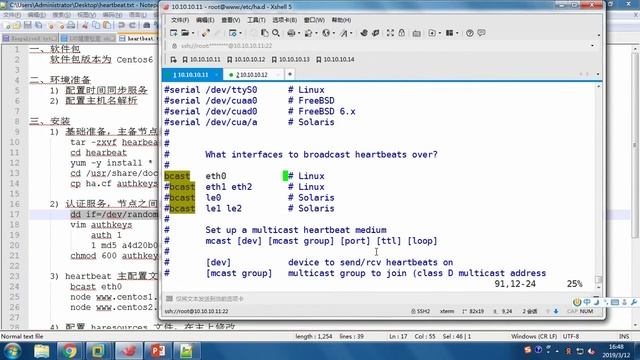
Task: Open tab list dropdown at tab bar end
Action: point(598,75)
